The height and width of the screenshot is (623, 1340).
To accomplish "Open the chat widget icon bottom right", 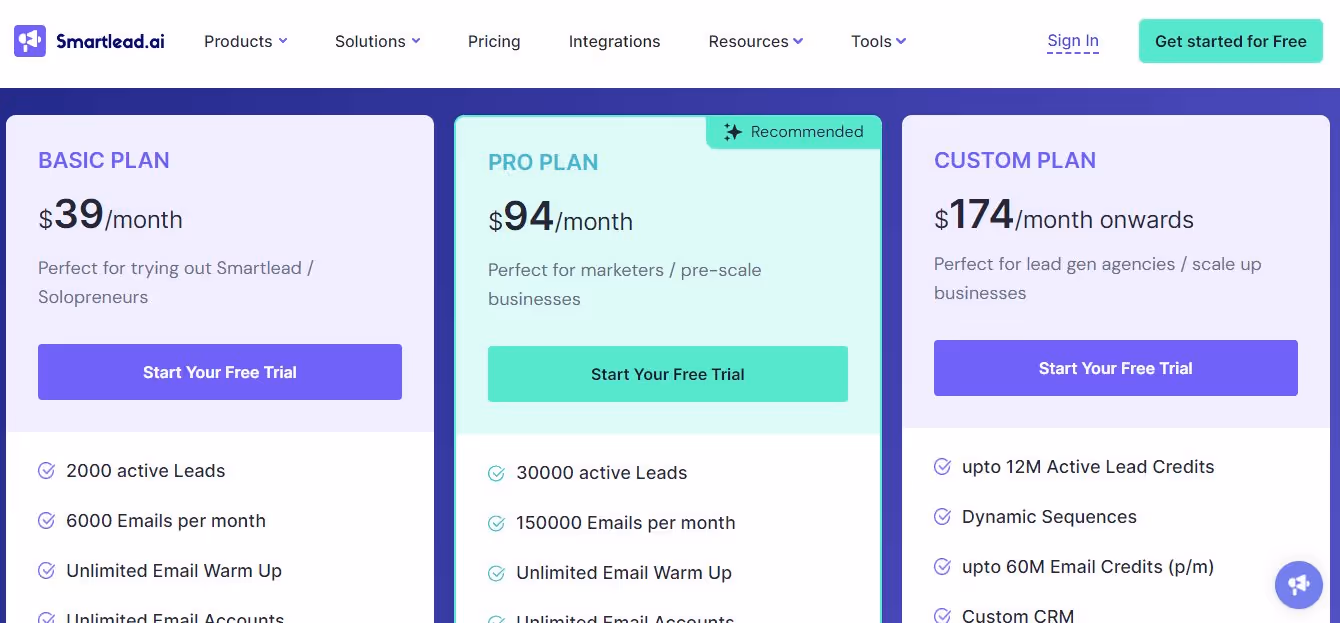I will pyautogui.click(x=1298, y=584).
